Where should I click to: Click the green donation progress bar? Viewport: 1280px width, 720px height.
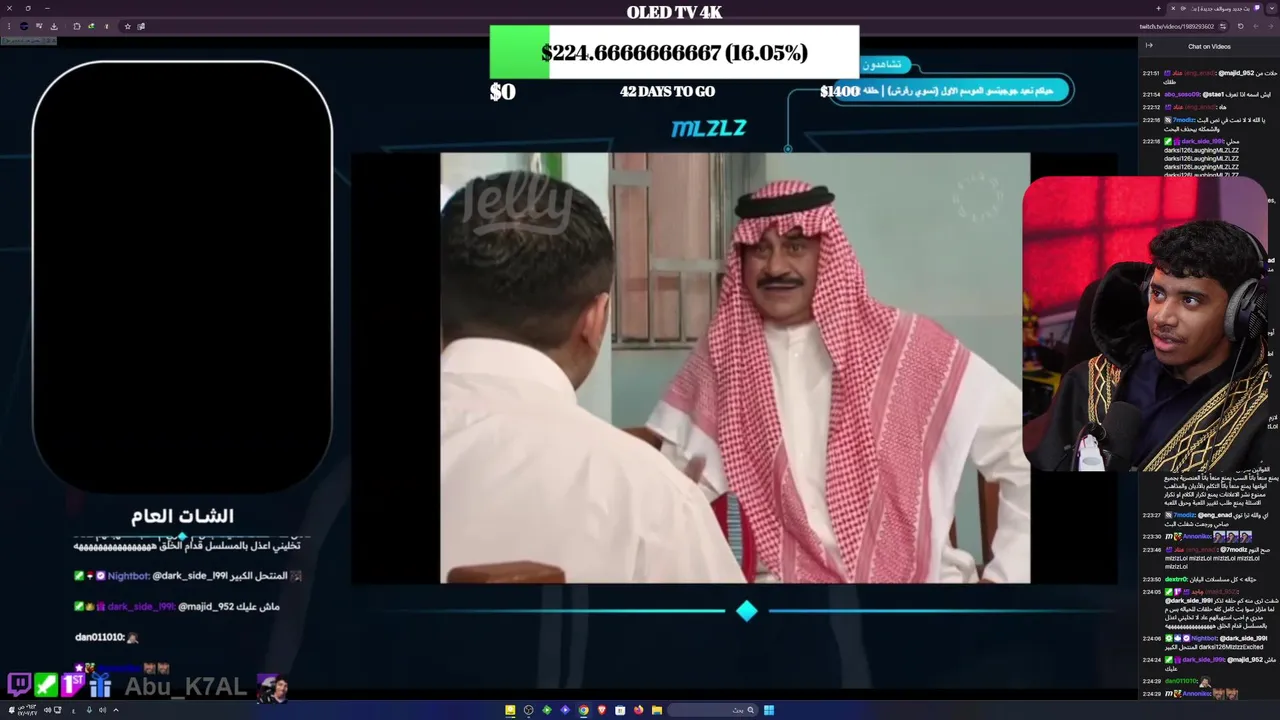click(x=519, y=52)
